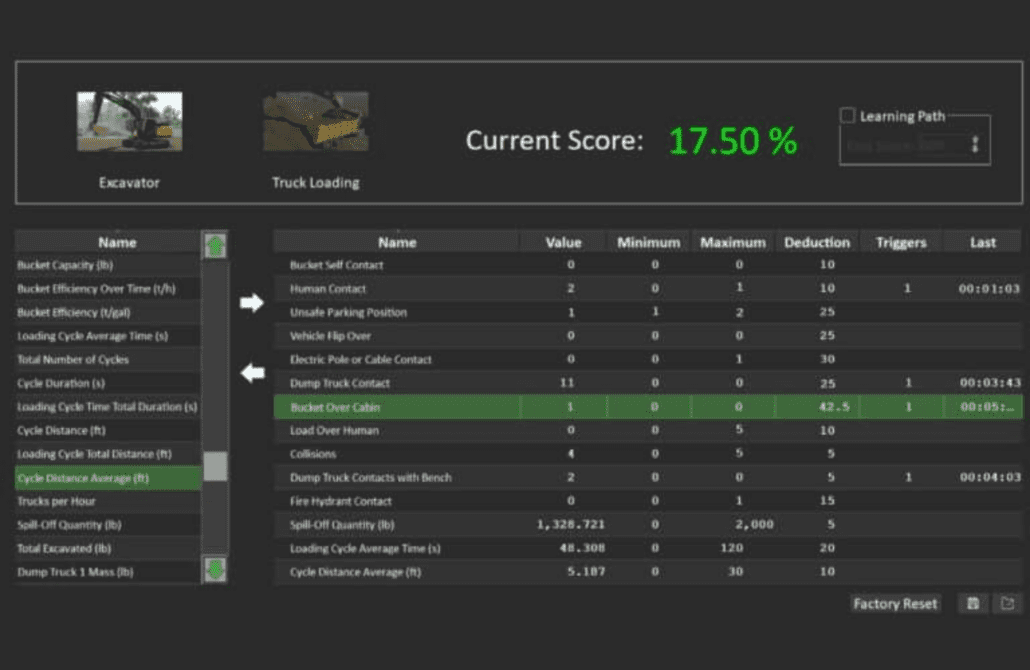This screenshot has height=670, width=1030.
Task: Select Cycle Distance Average (ft) in left list
Action: (108, 478)
